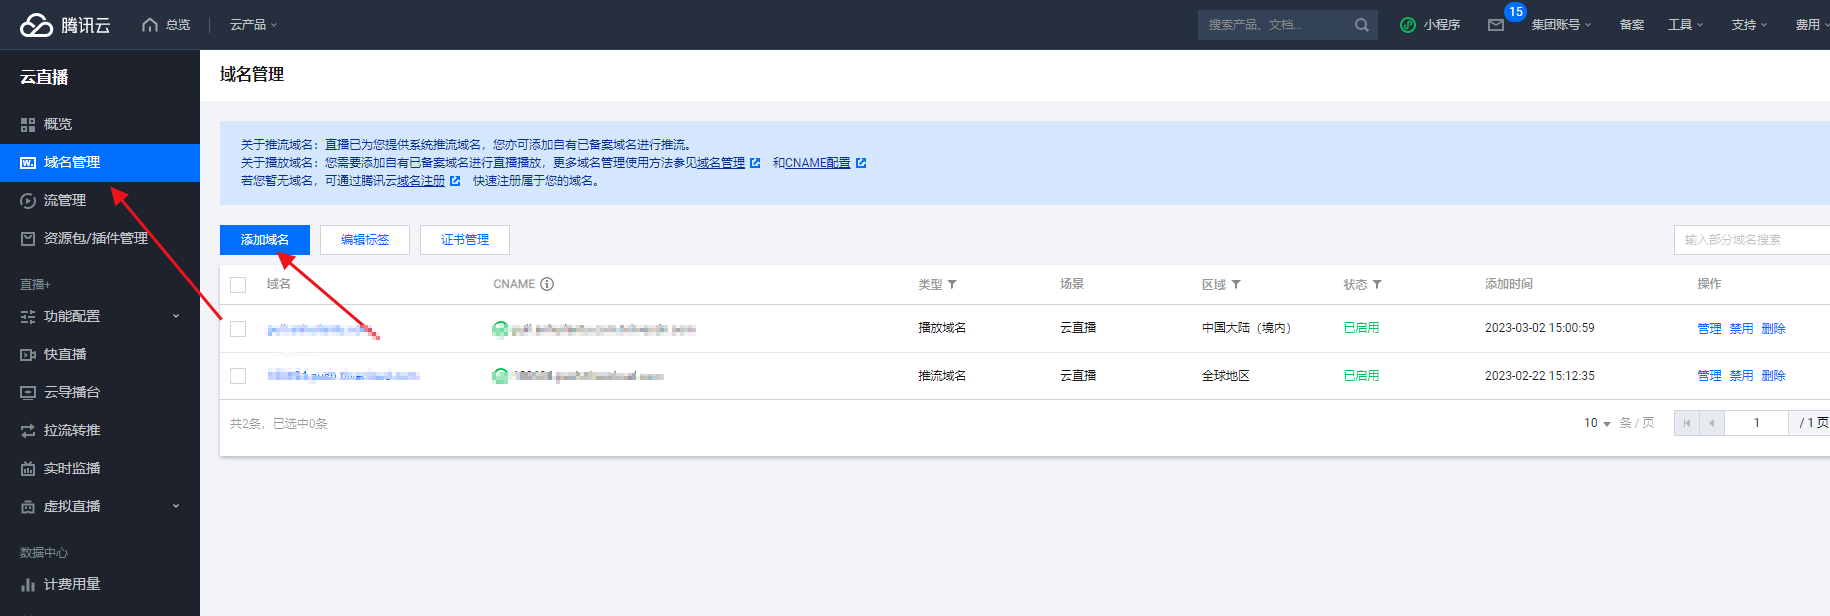Click the 拉流转推 sidebar icon
The height and width of the screenshot is (616, 1830).
click(x=28, y=431)
